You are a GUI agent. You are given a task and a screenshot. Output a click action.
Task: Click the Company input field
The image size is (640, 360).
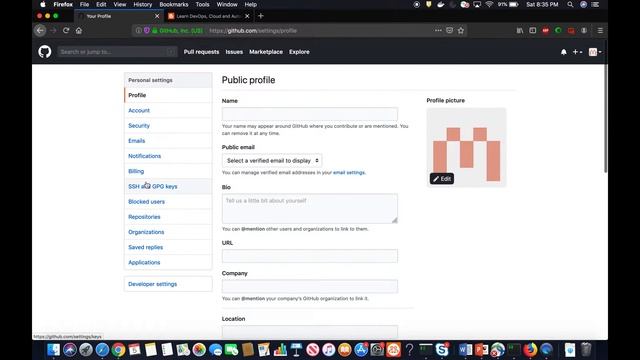(x=310, y=286)
